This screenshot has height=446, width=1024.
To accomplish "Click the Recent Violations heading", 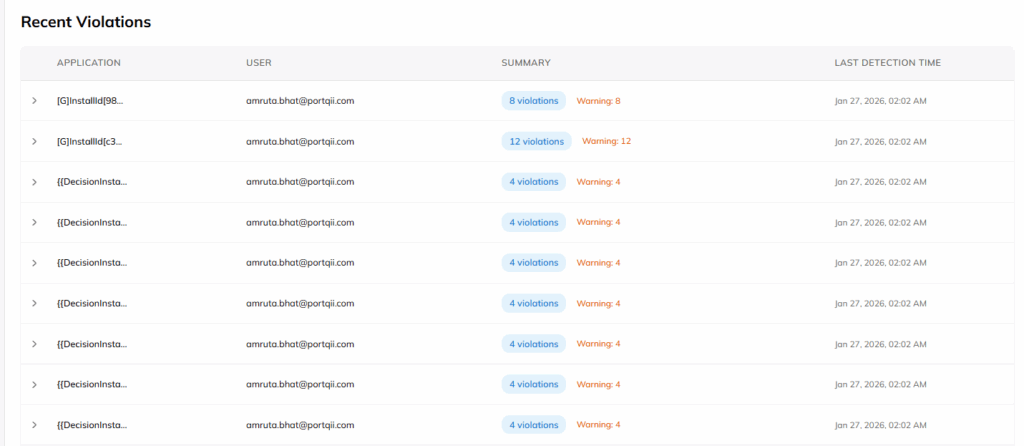I will tap(86, 22).
